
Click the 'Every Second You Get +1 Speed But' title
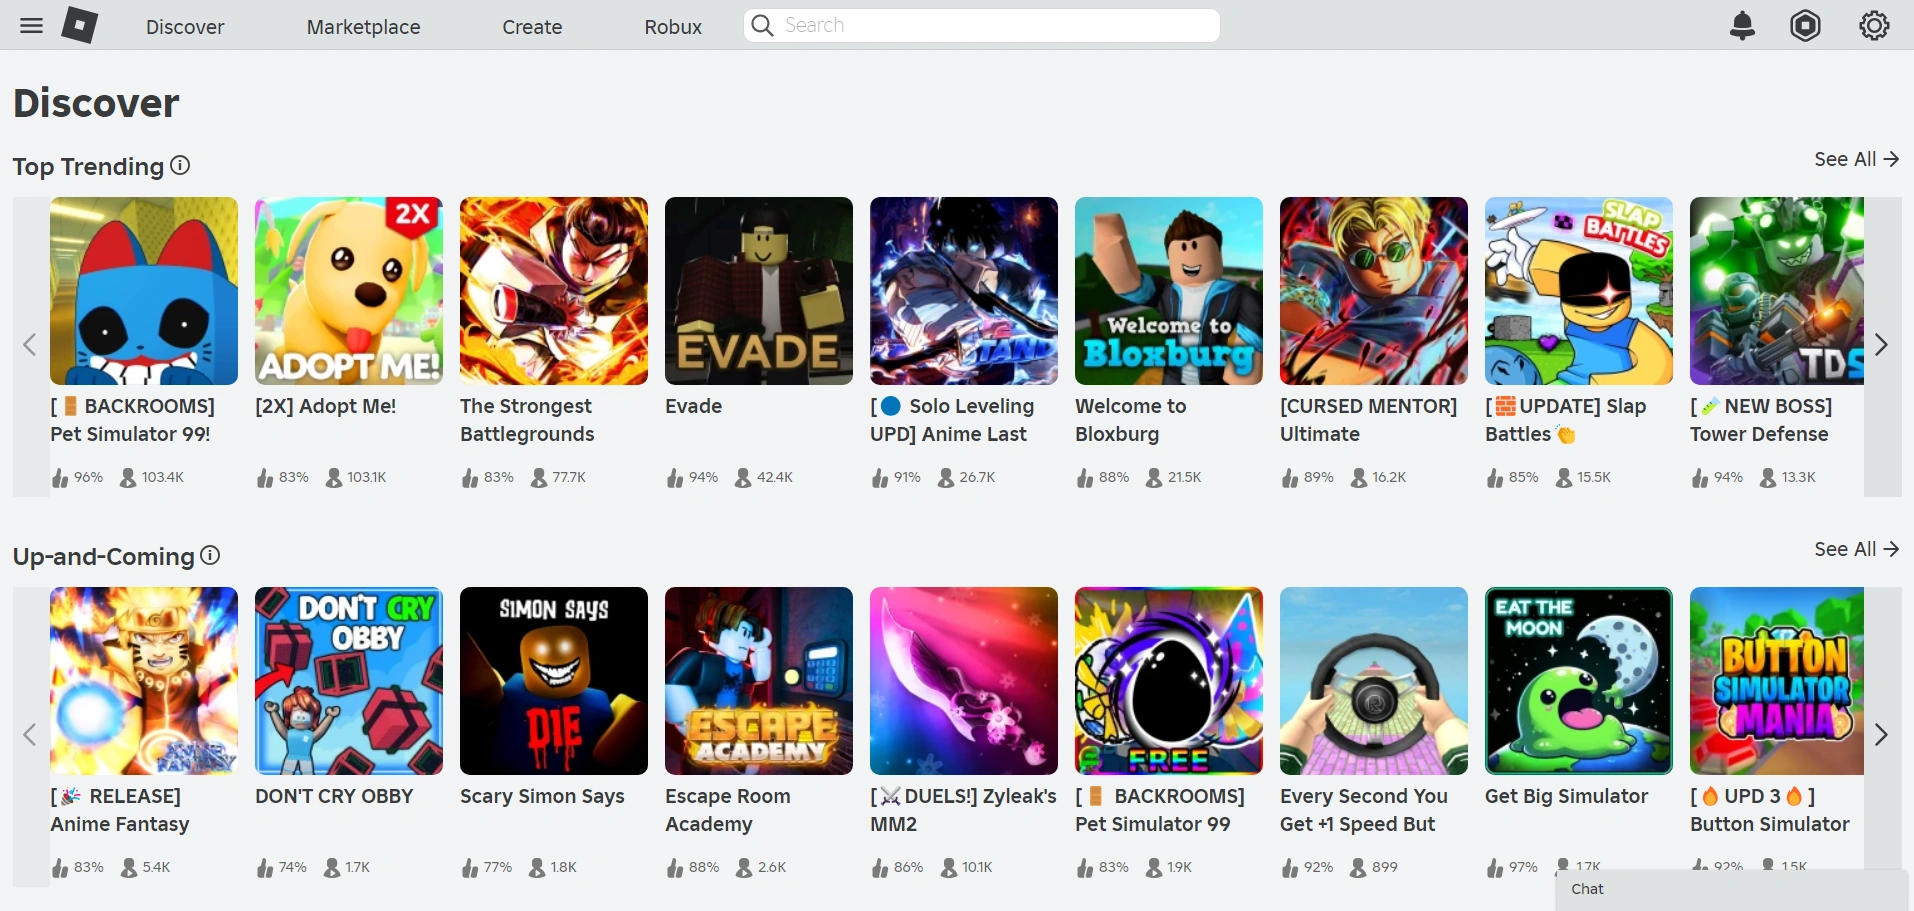(1364, 810)
